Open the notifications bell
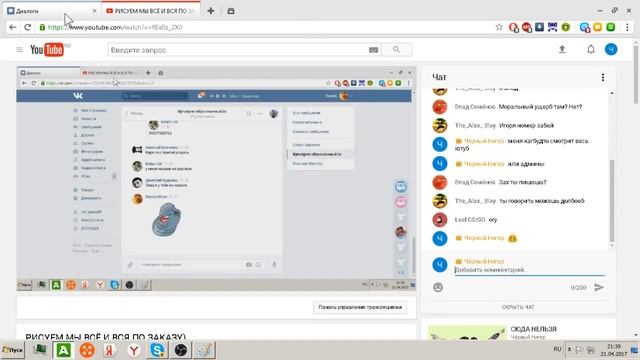This screenshot has width=640, height=360. 591,49
